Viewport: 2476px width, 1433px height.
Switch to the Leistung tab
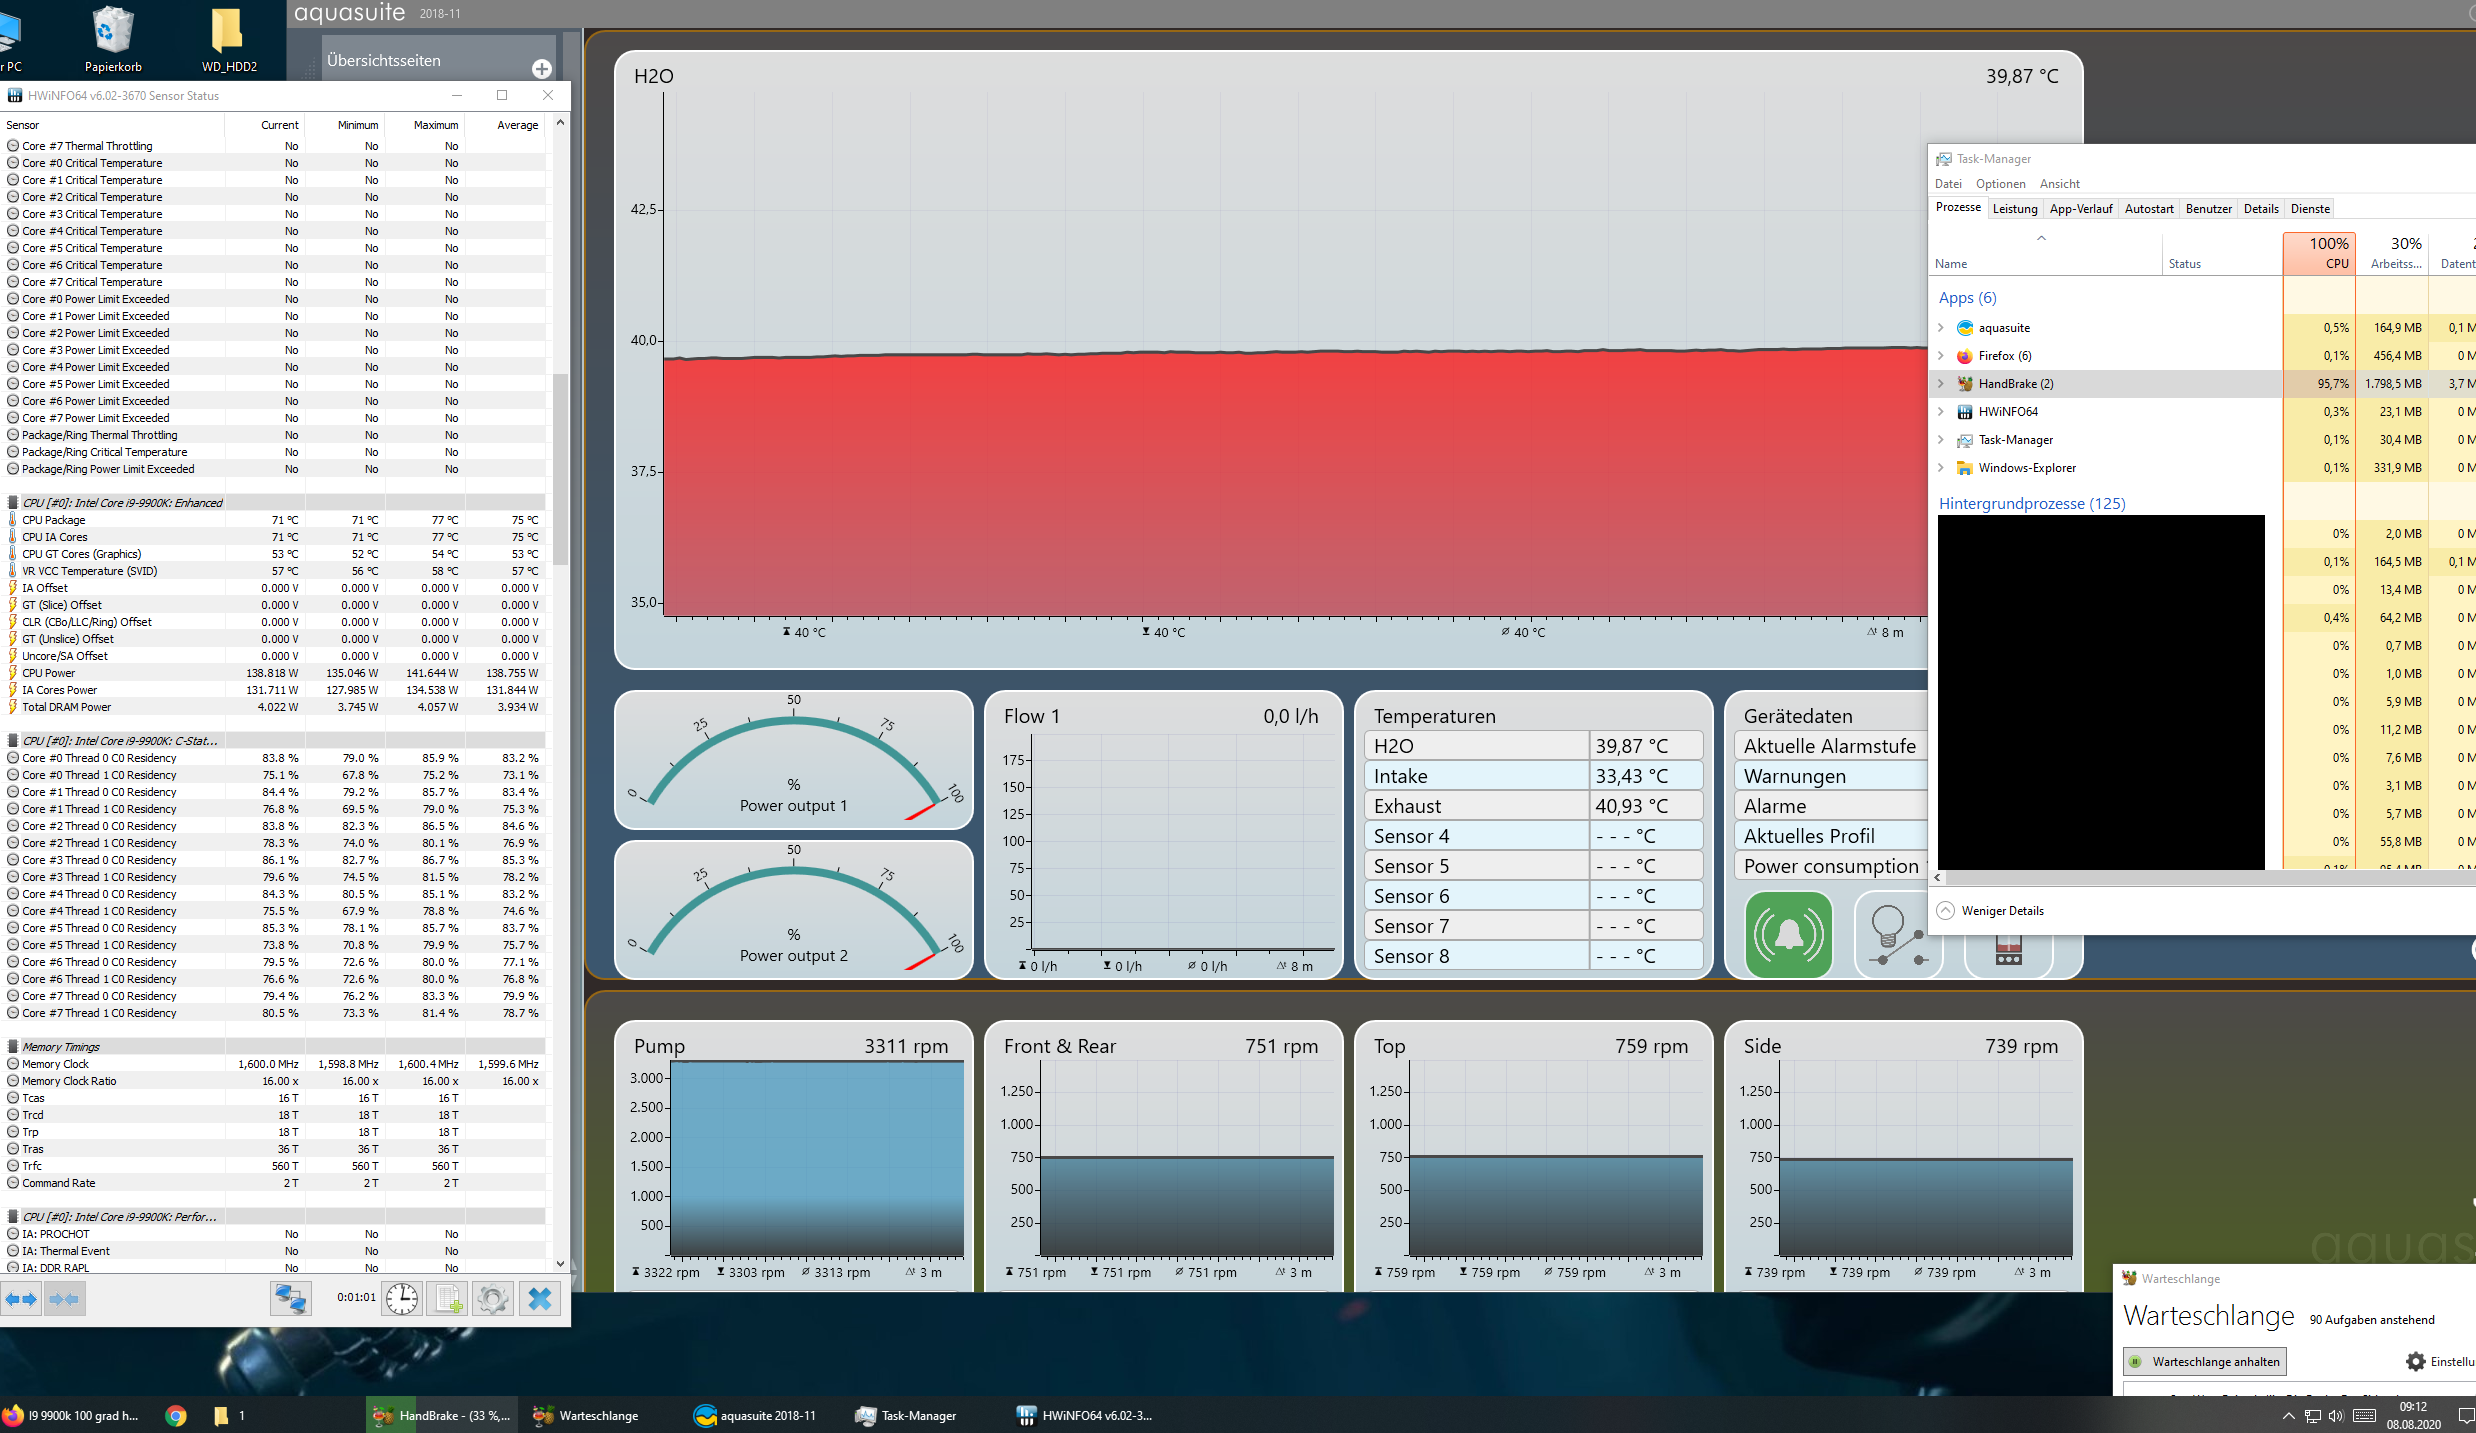coord(2014,209)
